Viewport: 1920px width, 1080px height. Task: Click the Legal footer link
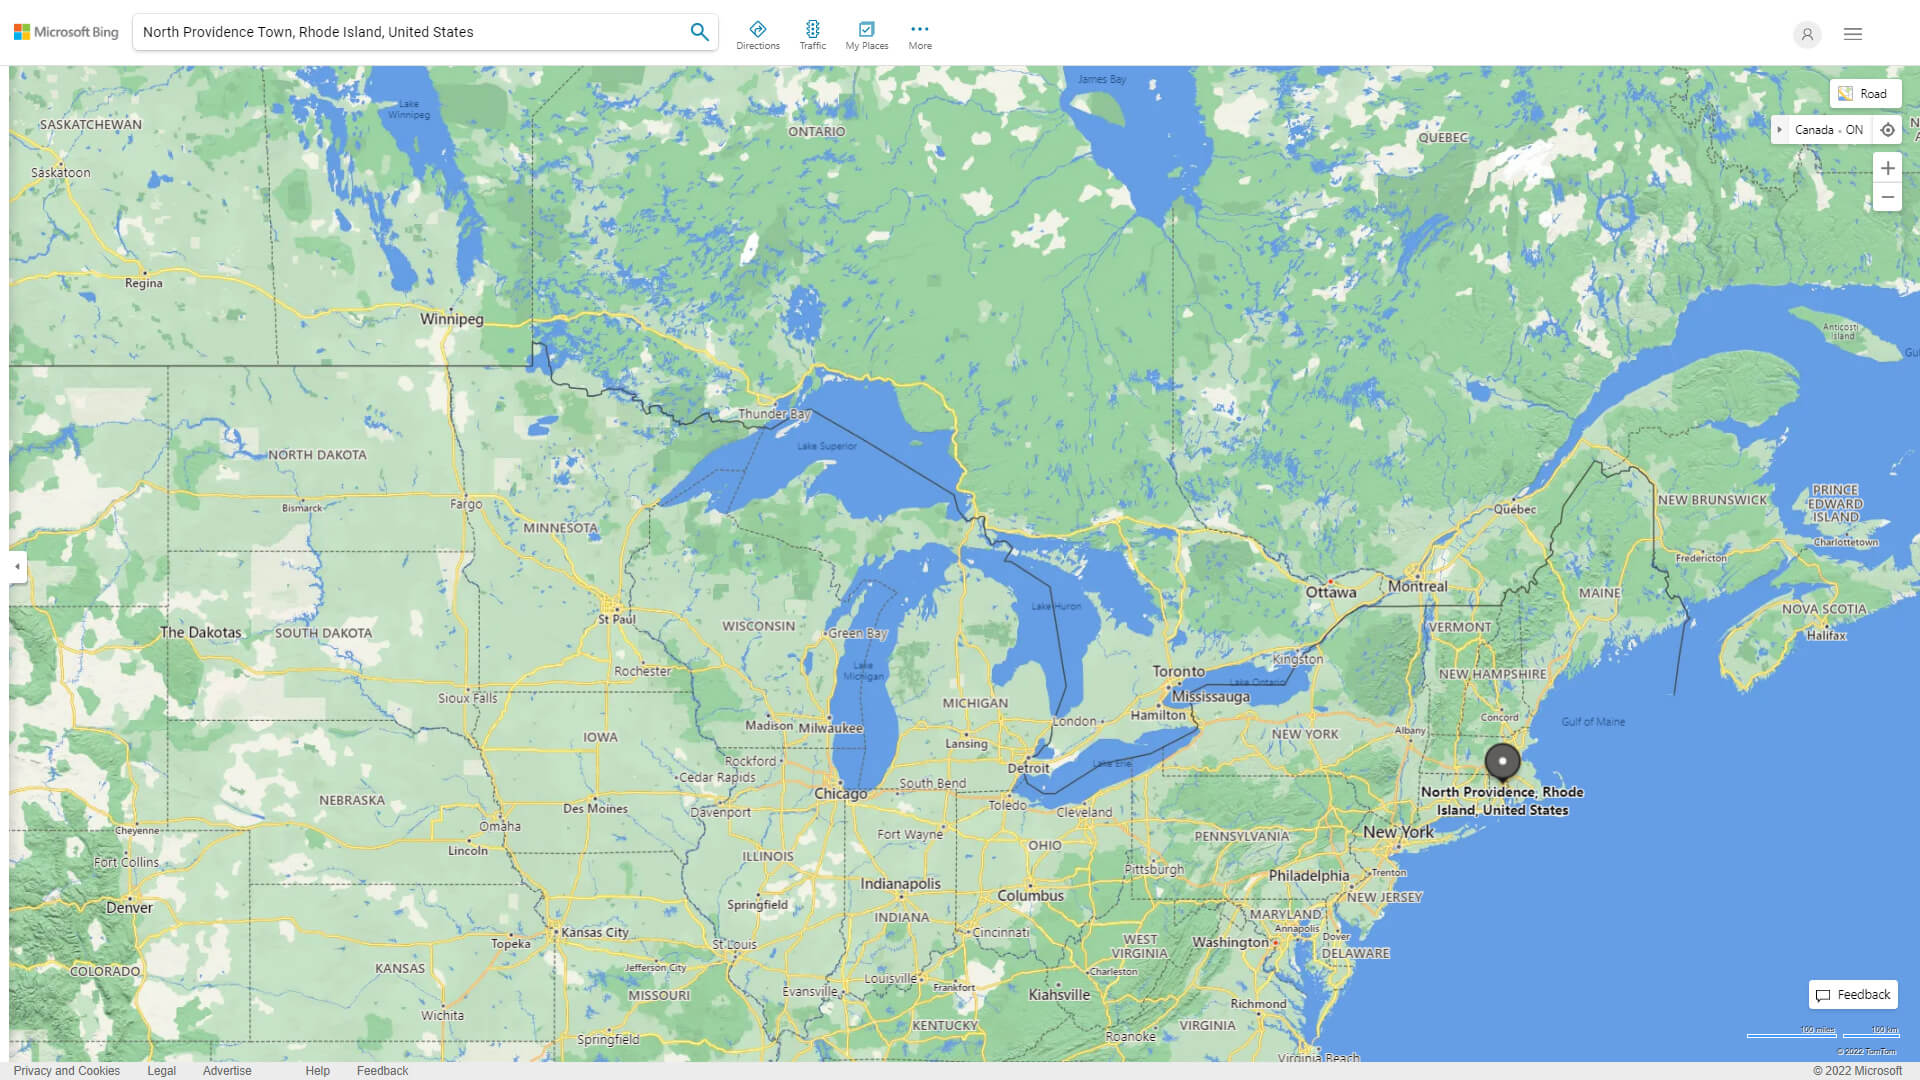pyautogui.click(x=161, y=1070)
